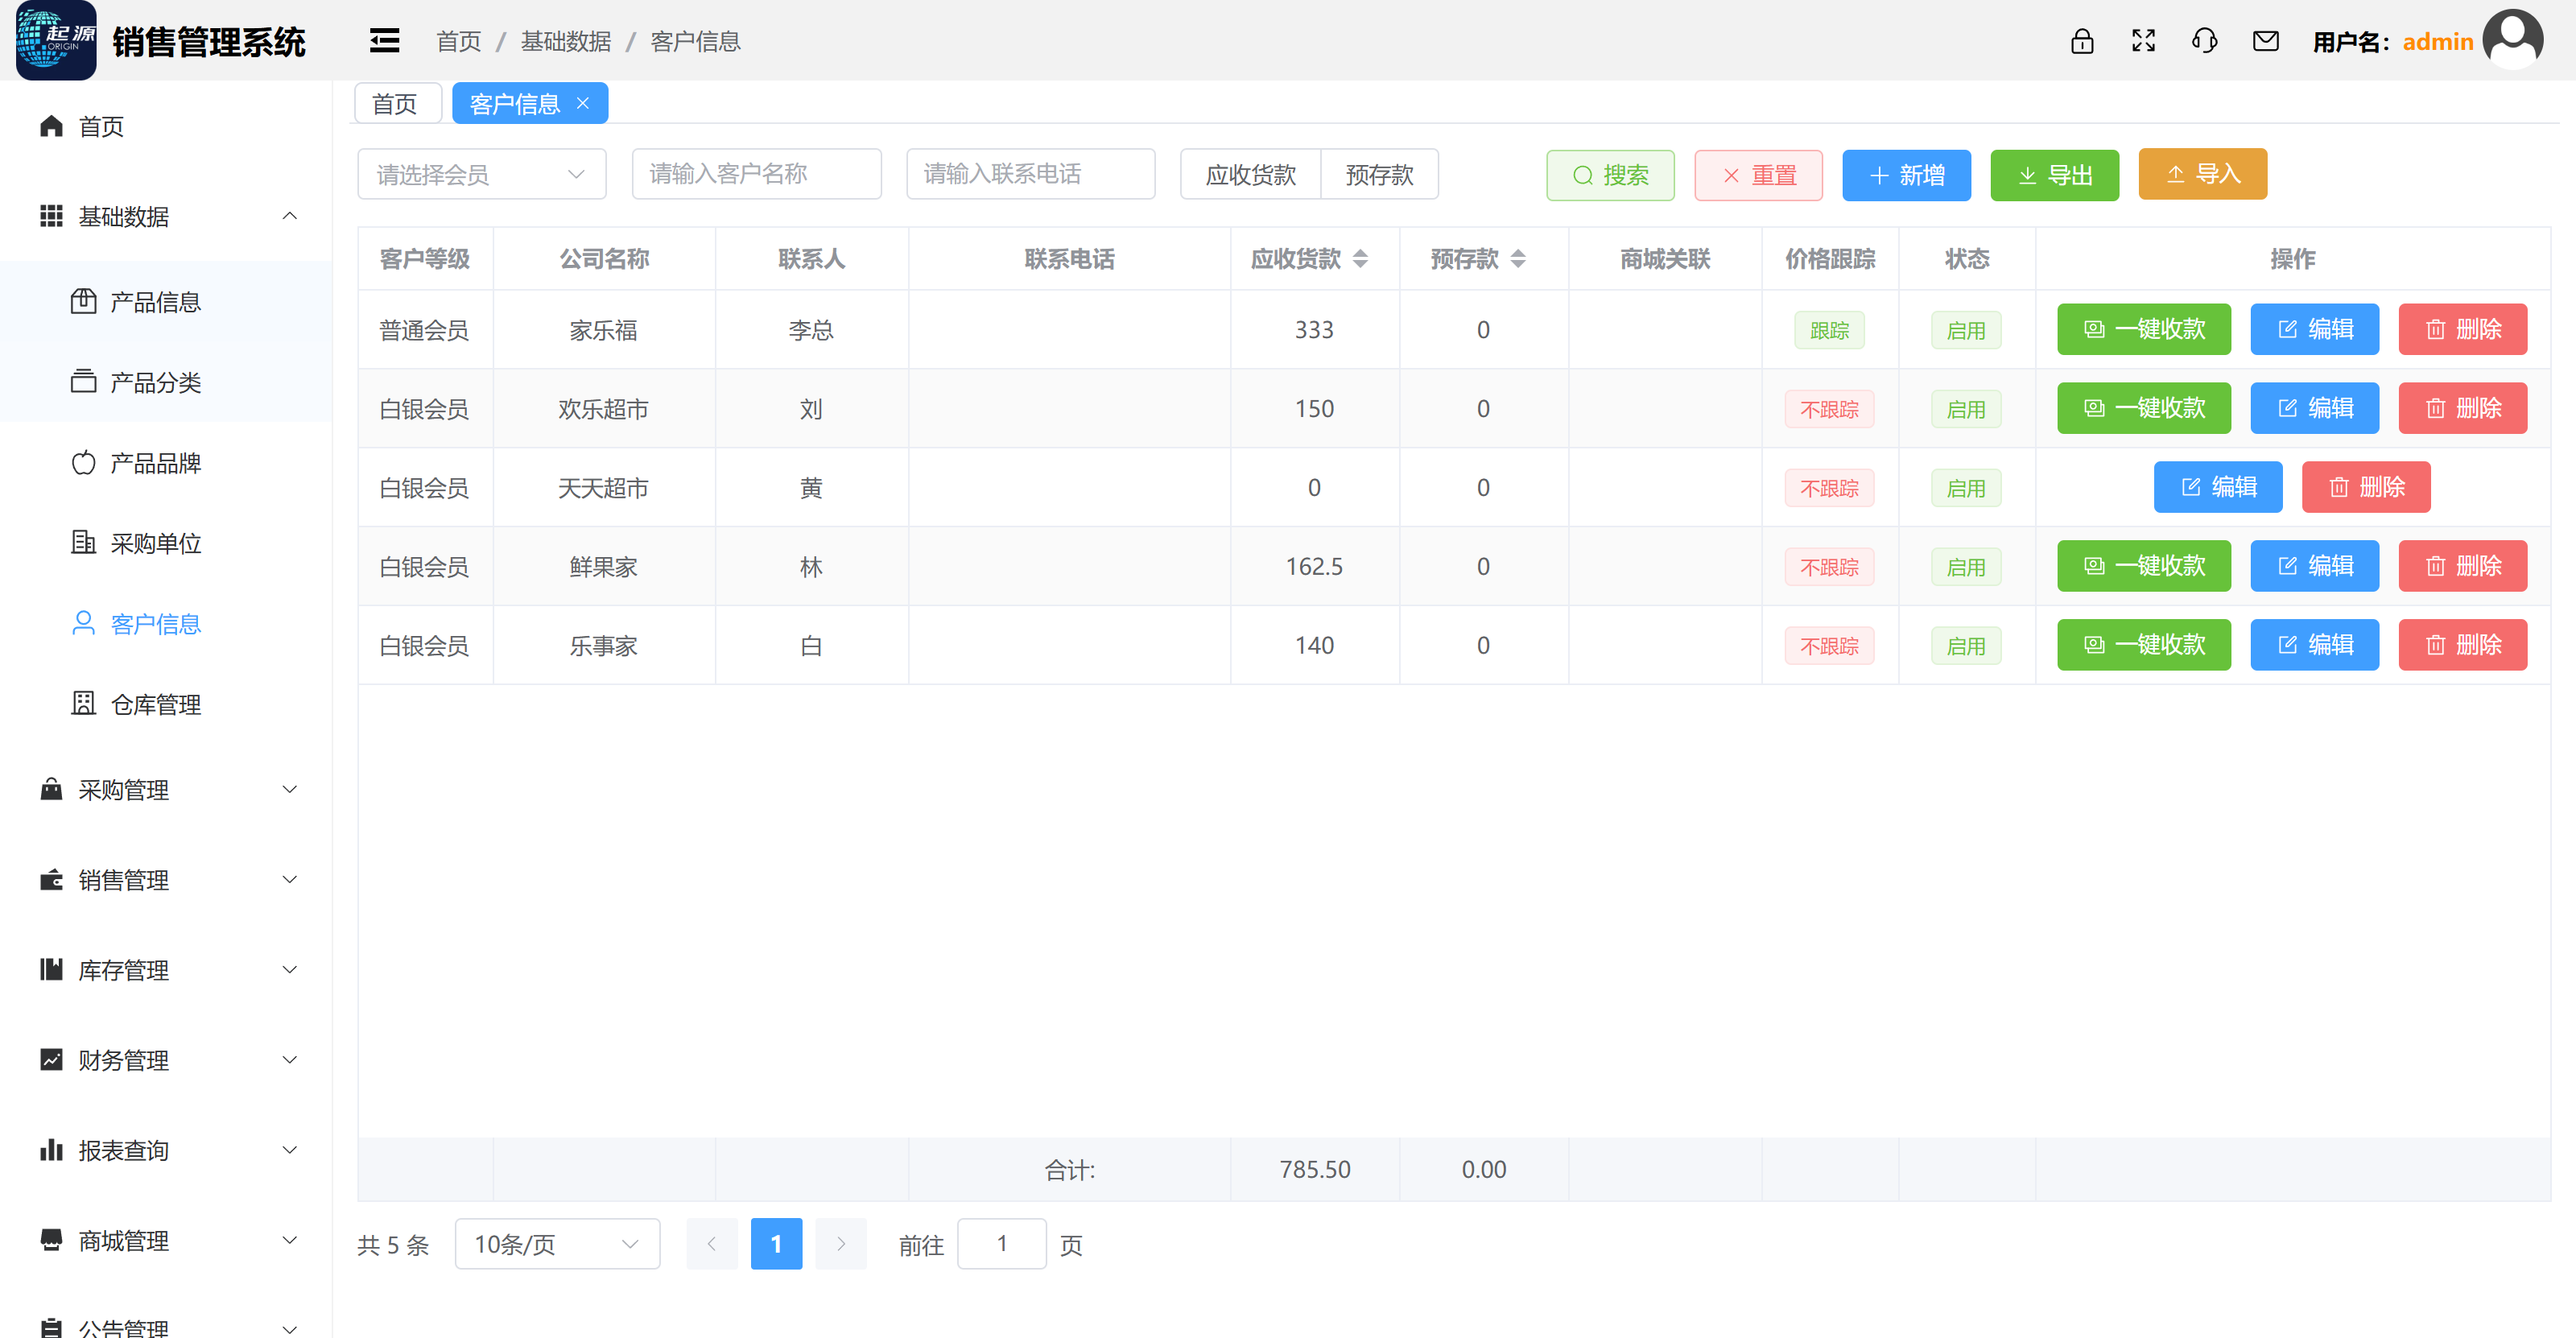Click the 导出 button
This screenshot has width=2576, height=1338.
[x=2055, y=175]
